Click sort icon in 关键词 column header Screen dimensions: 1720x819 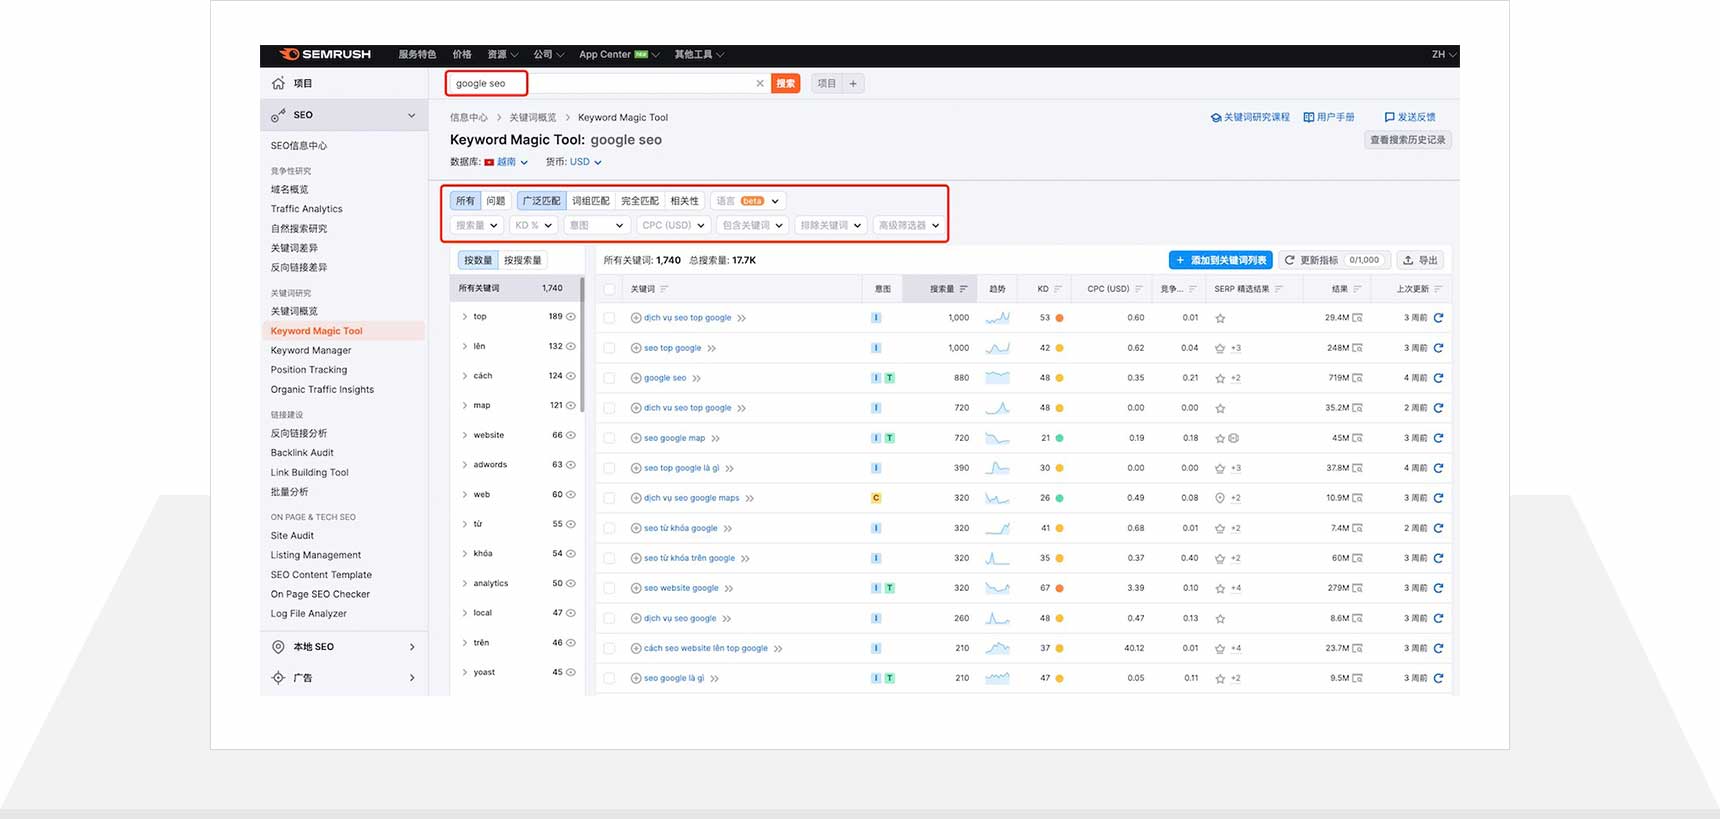point(664,289)
